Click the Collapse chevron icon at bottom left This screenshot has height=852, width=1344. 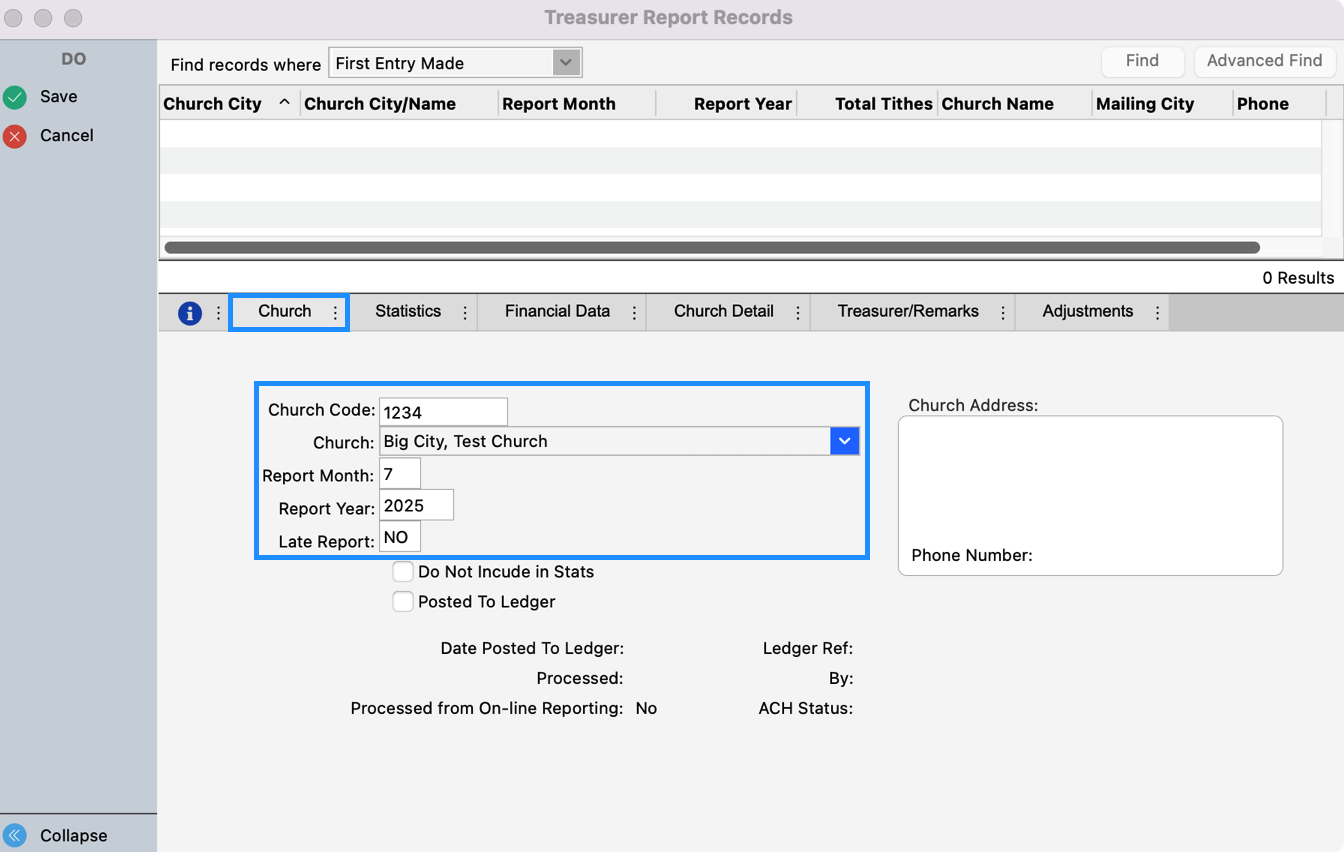tap(14, 835)
